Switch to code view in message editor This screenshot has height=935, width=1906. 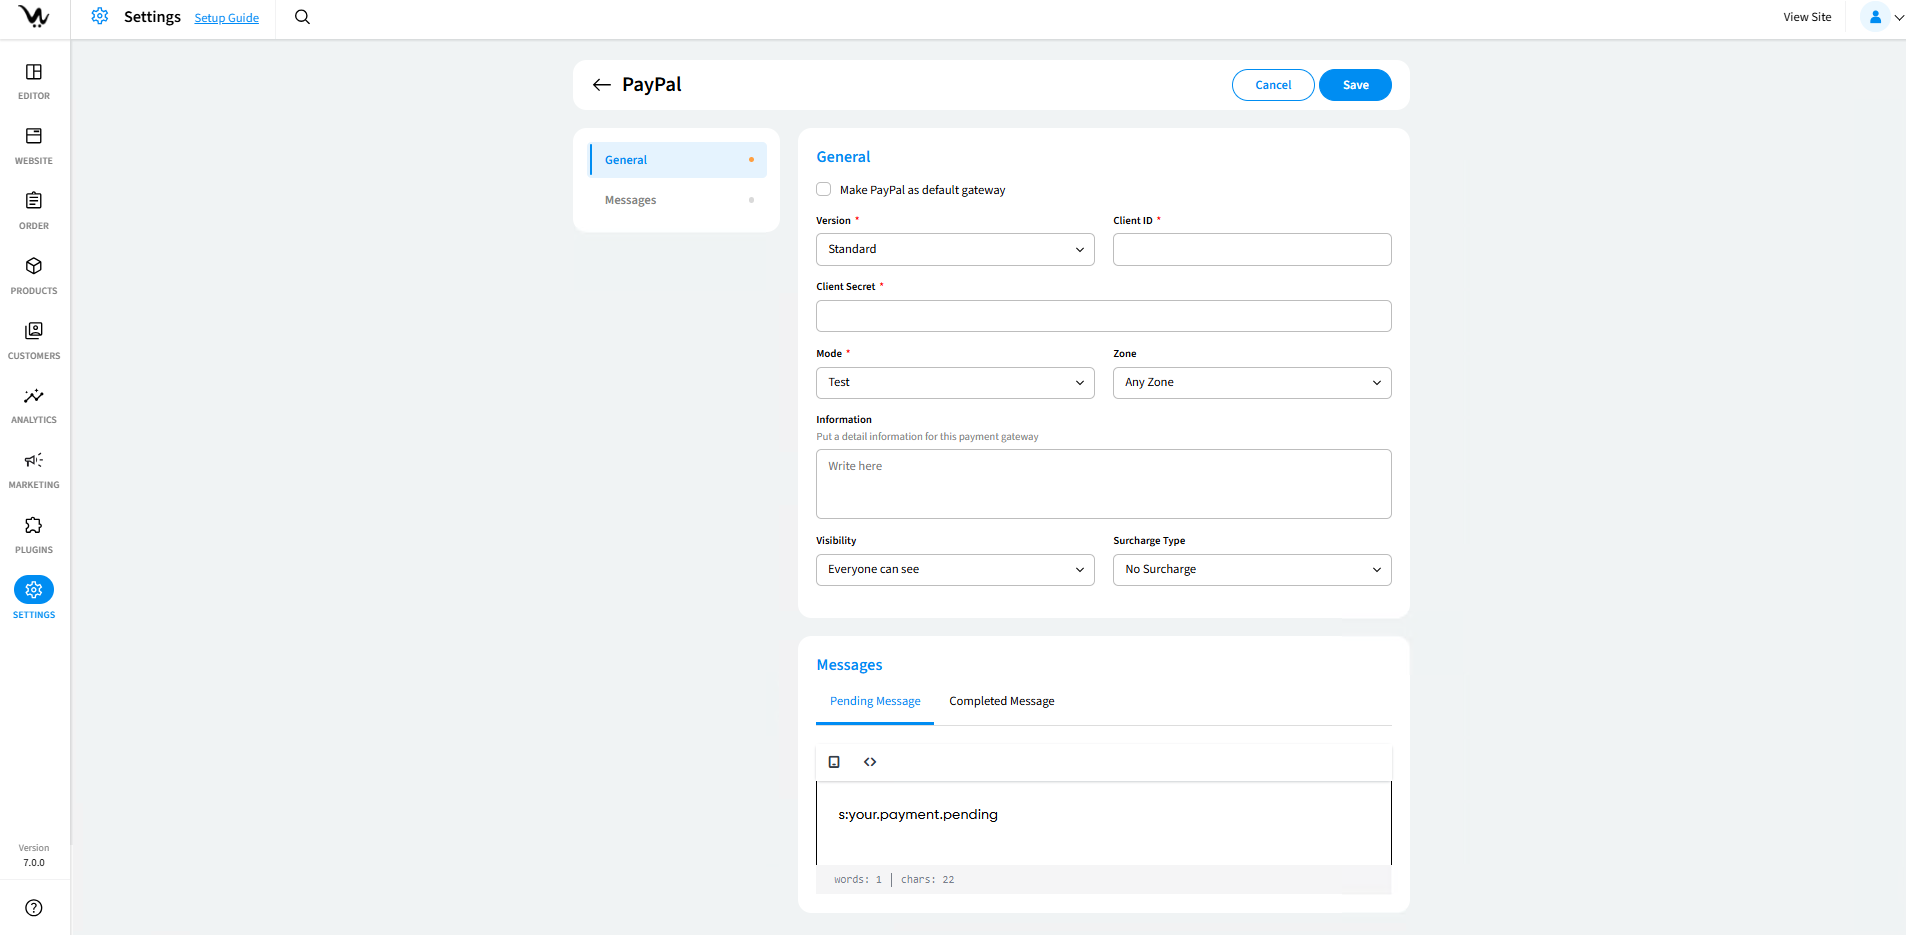(x=870, y=761)
